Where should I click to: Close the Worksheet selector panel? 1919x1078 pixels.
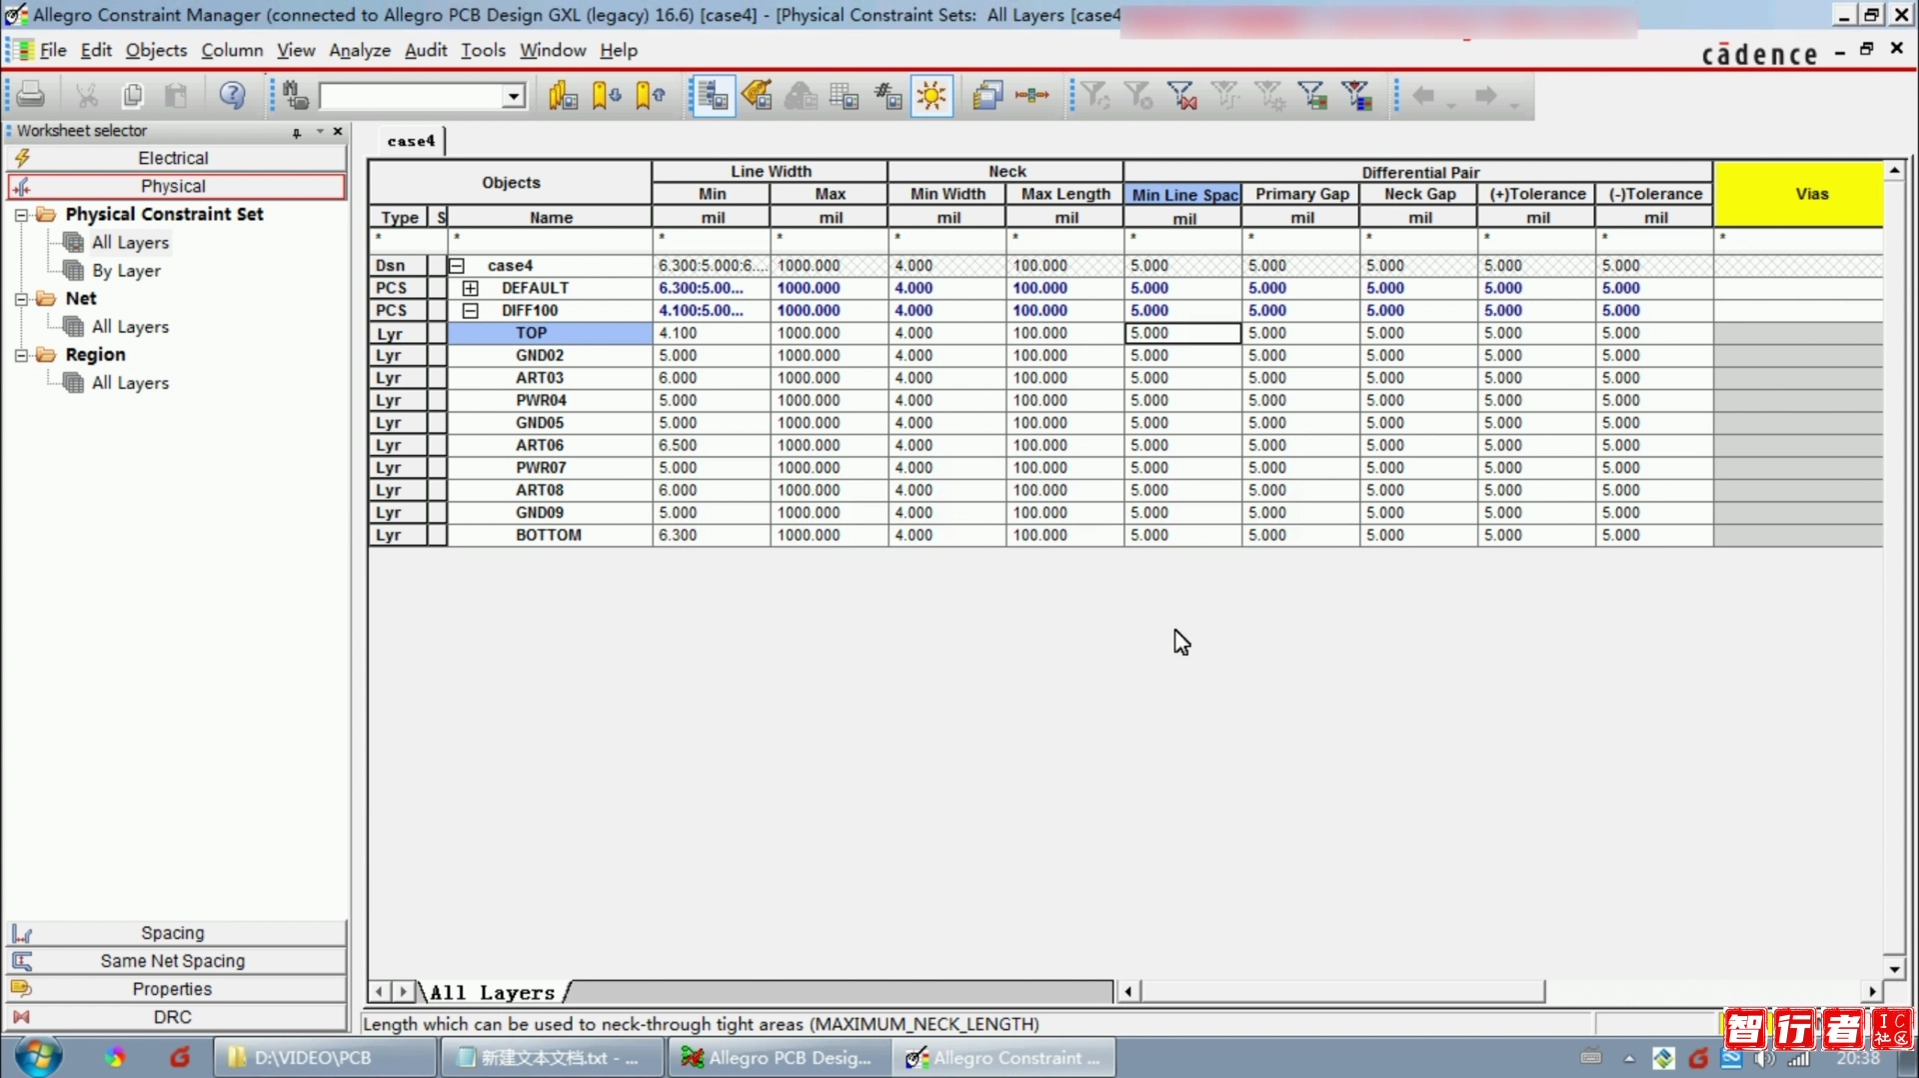pyautogui.click(x=338, y=131)
